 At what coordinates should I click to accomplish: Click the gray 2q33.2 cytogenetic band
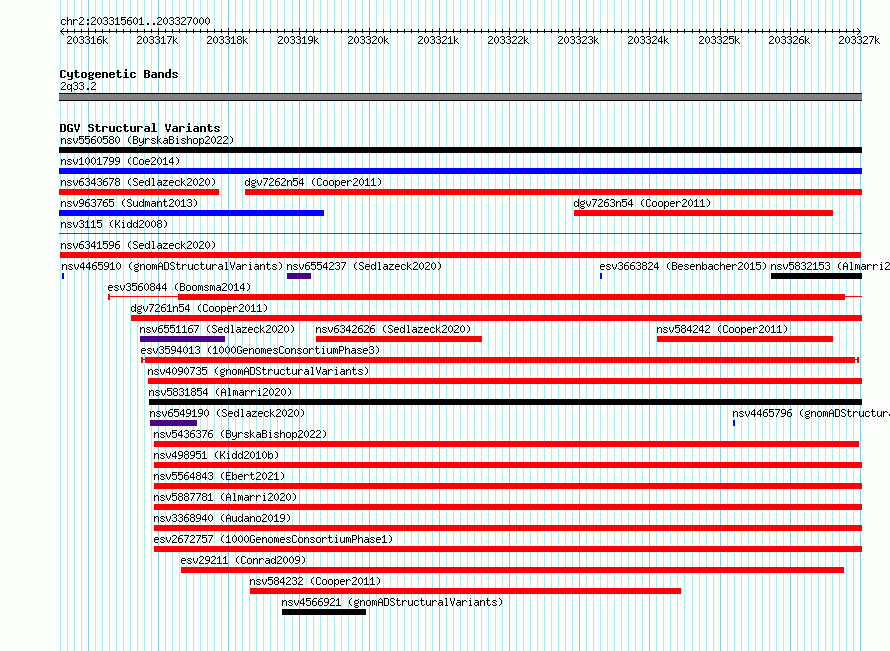[x=460, y=97]
